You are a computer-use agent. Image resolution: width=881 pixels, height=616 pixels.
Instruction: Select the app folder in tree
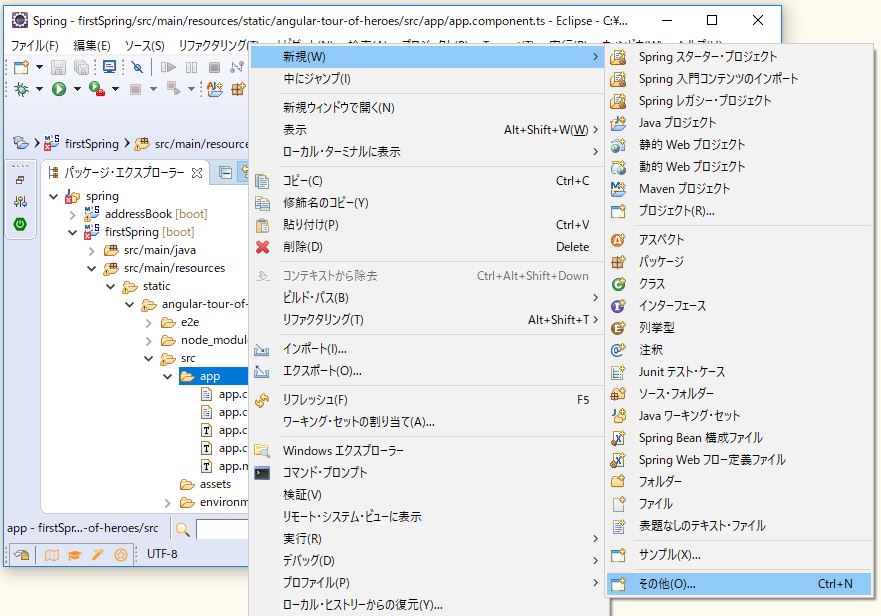point(210,376)
